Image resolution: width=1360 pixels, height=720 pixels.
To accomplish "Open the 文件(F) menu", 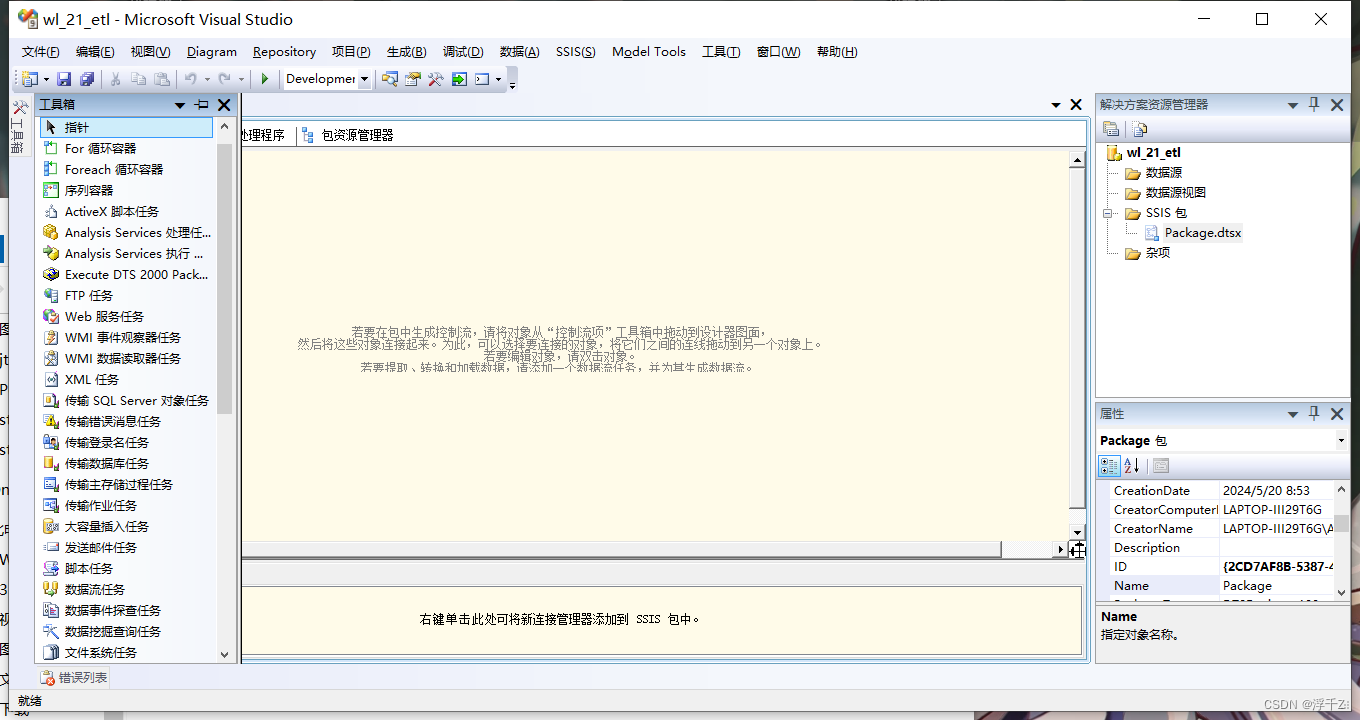I will pos(41,52).
